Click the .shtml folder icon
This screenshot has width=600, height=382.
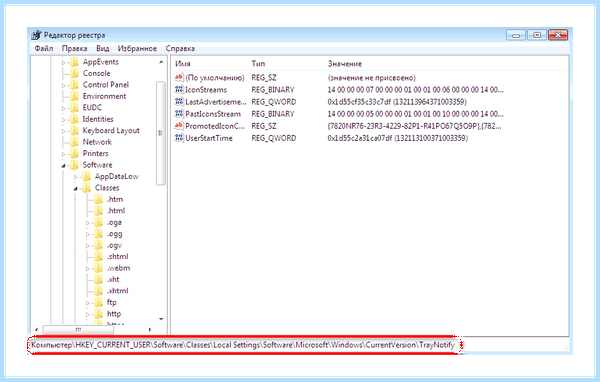(99, 257)
